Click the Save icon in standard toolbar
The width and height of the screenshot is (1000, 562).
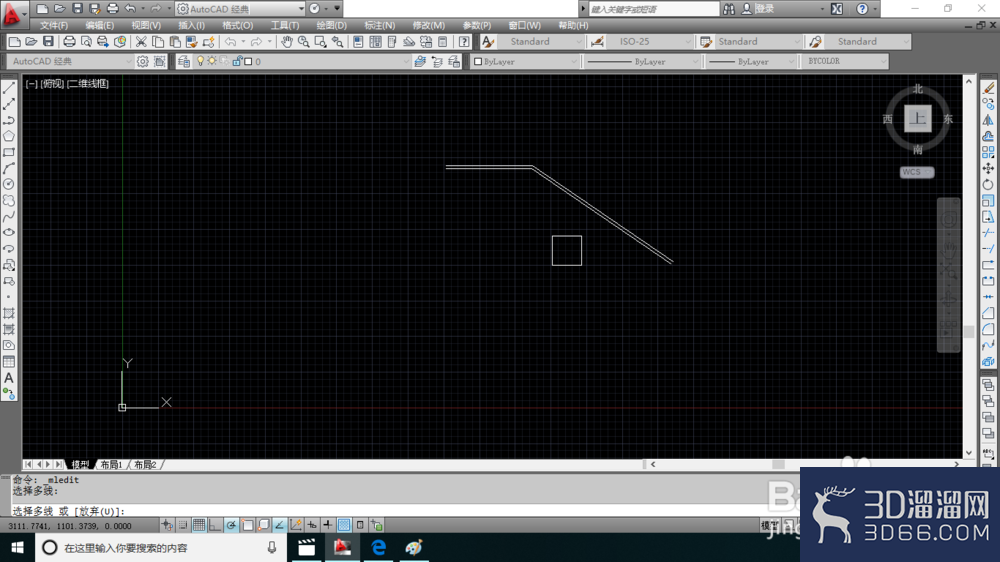(x=48, y=42)
